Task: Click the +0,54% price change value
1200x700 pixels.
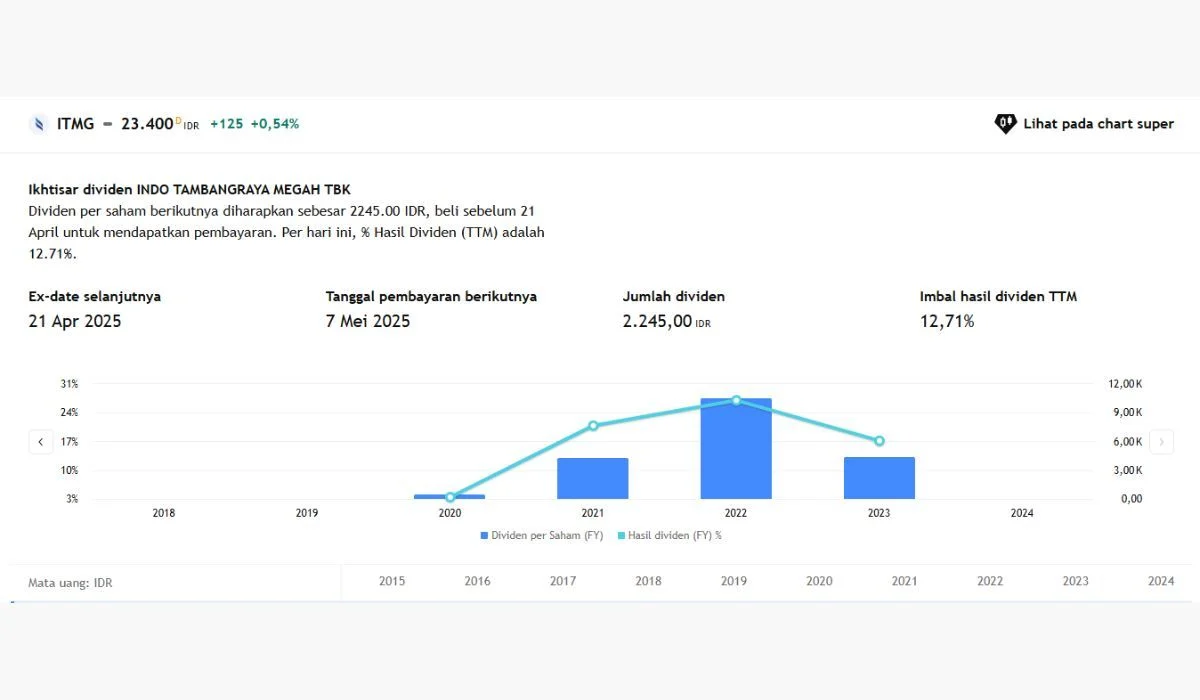Action: [272, 124]
